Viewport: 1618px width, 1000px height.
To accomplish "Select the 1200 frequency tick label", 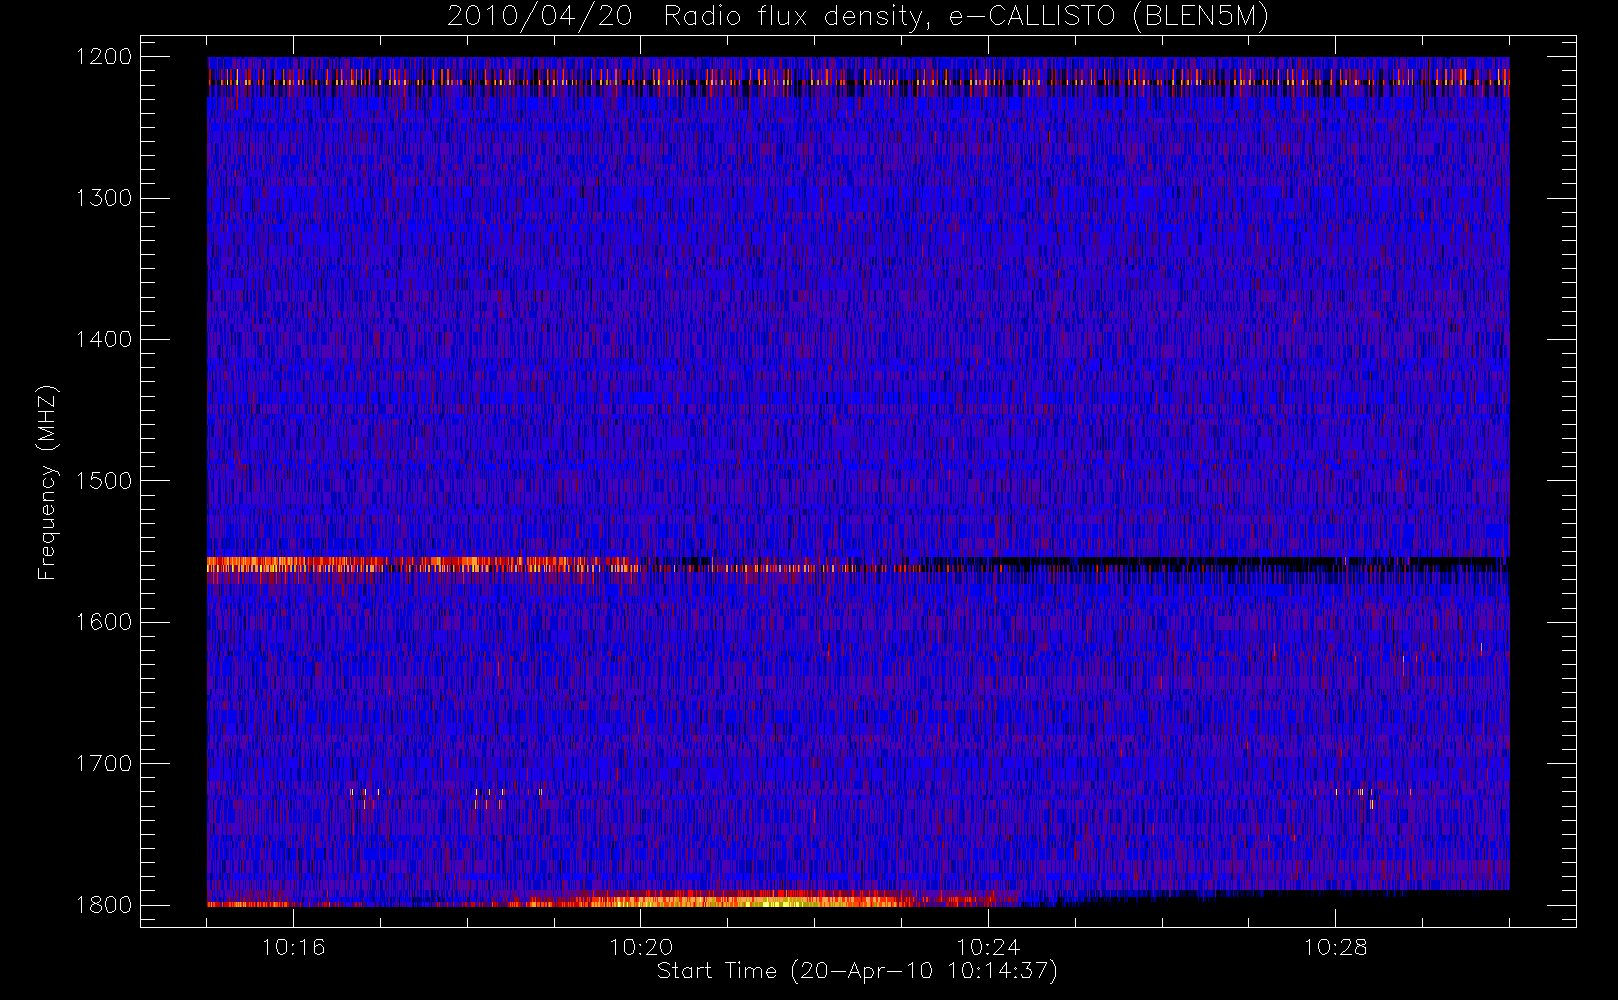I will click(104, 57).
